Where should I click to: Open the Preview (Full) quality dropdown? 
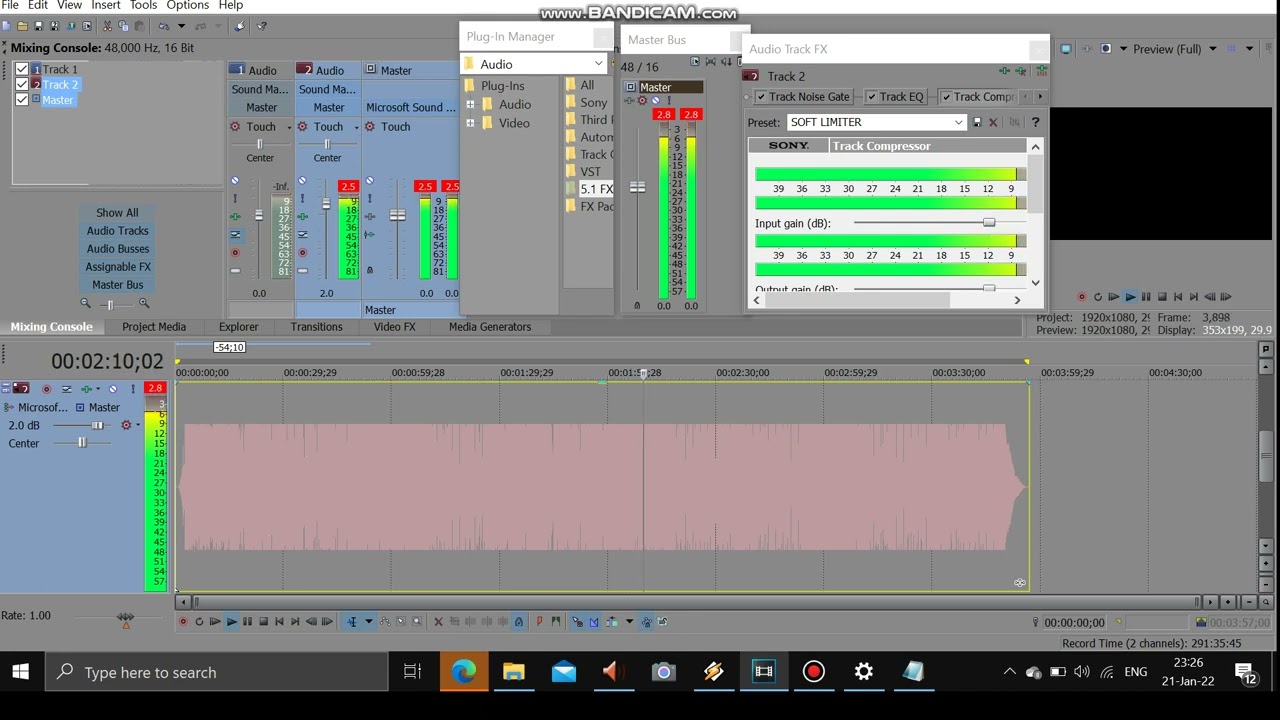(1212, 49)
